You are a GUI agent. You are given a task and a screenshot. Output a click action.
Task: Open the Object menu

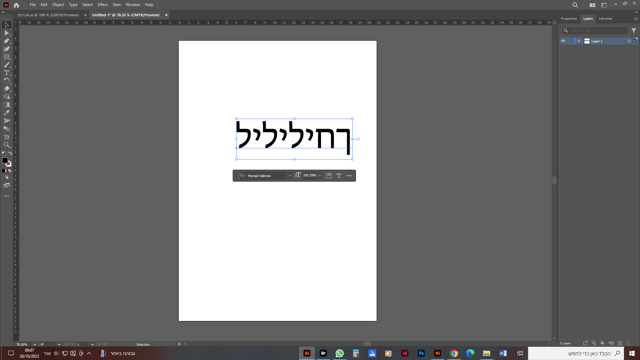(x=58, y=5)
